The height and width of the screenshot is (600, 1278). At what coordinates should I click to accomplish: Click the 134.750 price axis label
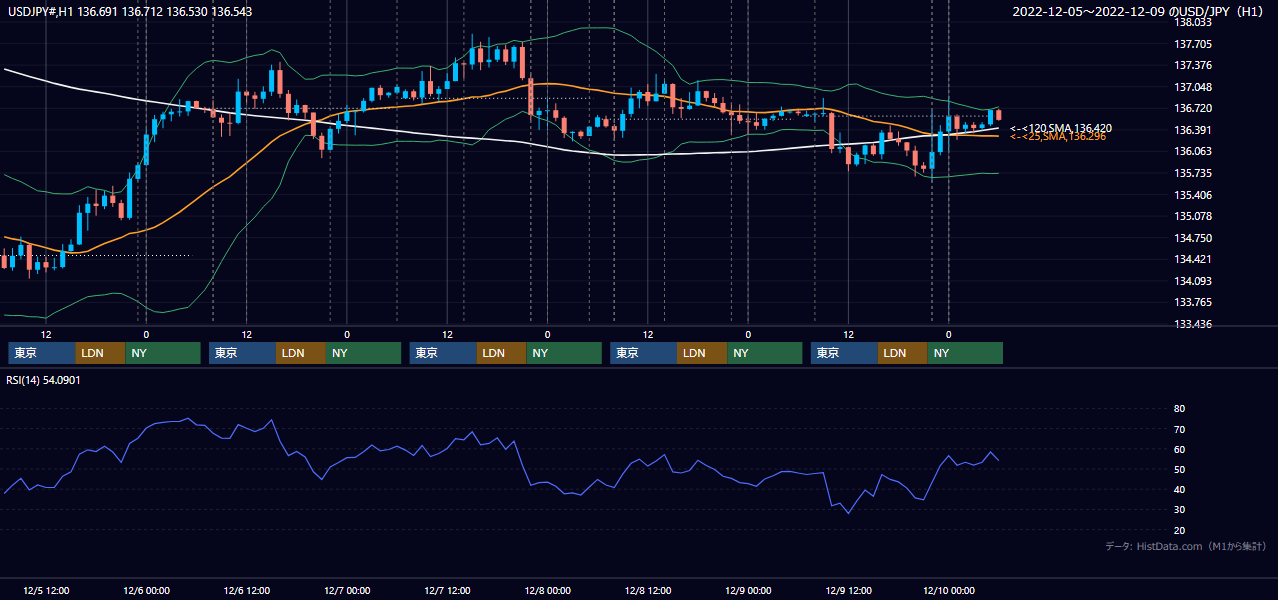(1192, 238)
